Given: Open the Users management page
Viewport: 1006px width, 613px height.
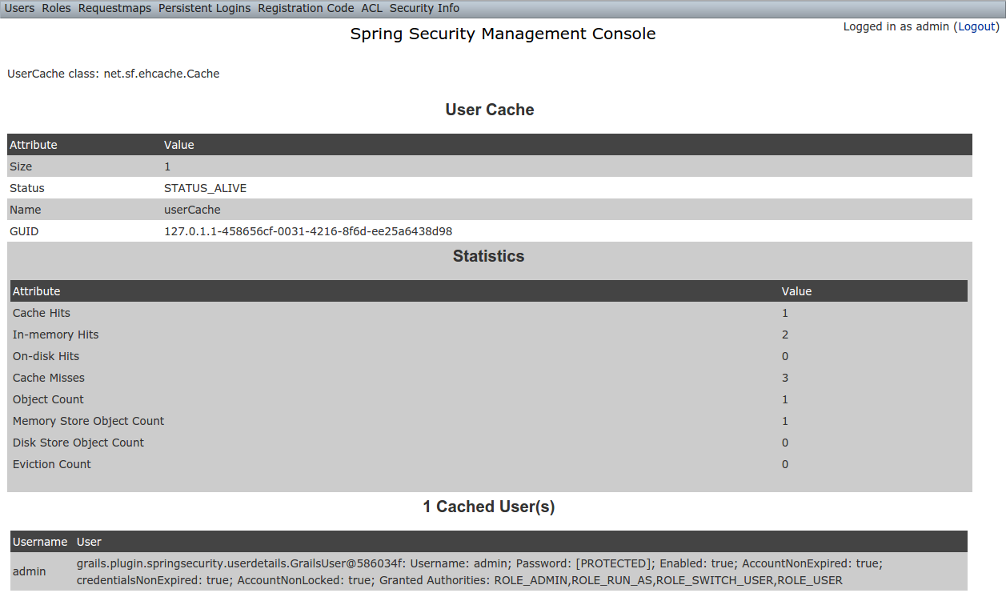Looking at the screenshot, I should 18,8.
